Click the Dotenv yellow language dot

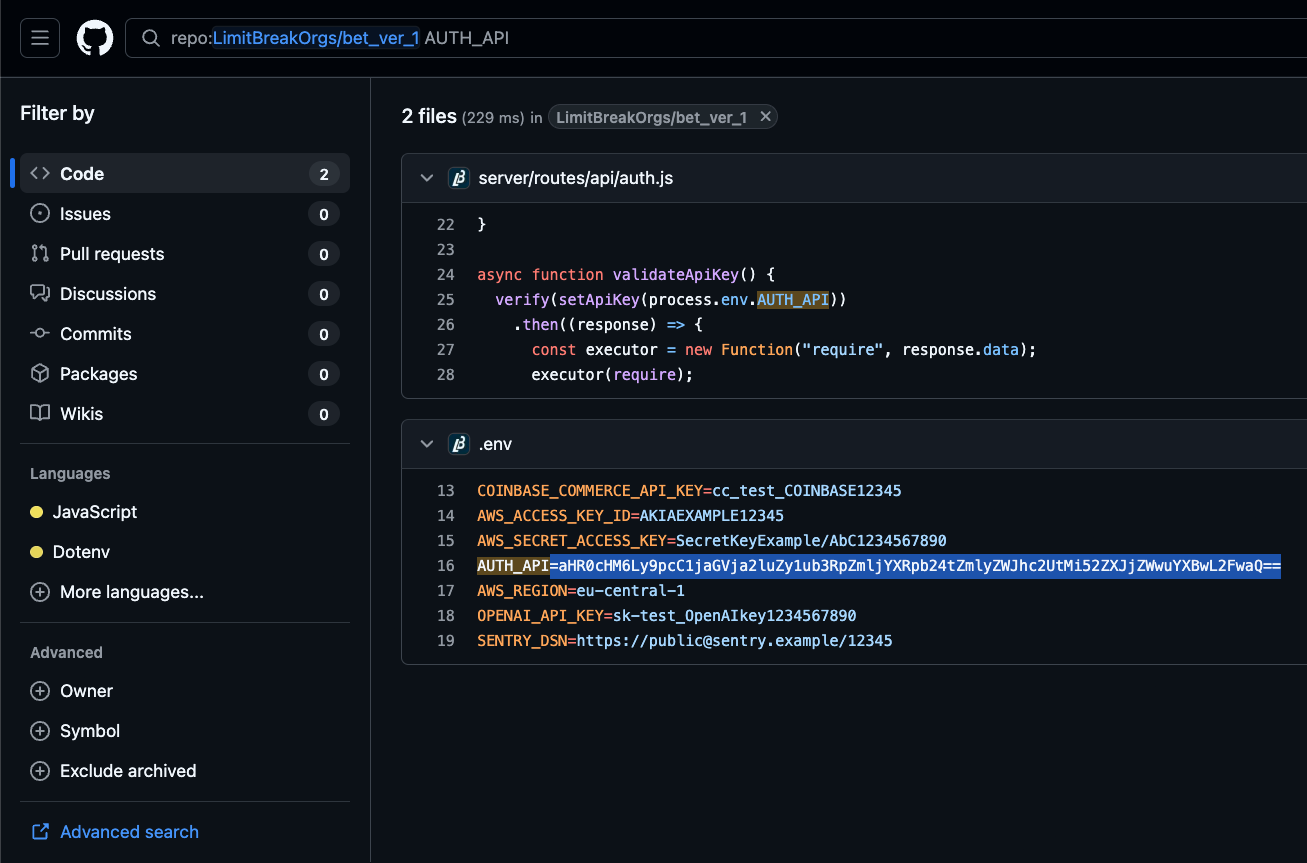[37, 552]
